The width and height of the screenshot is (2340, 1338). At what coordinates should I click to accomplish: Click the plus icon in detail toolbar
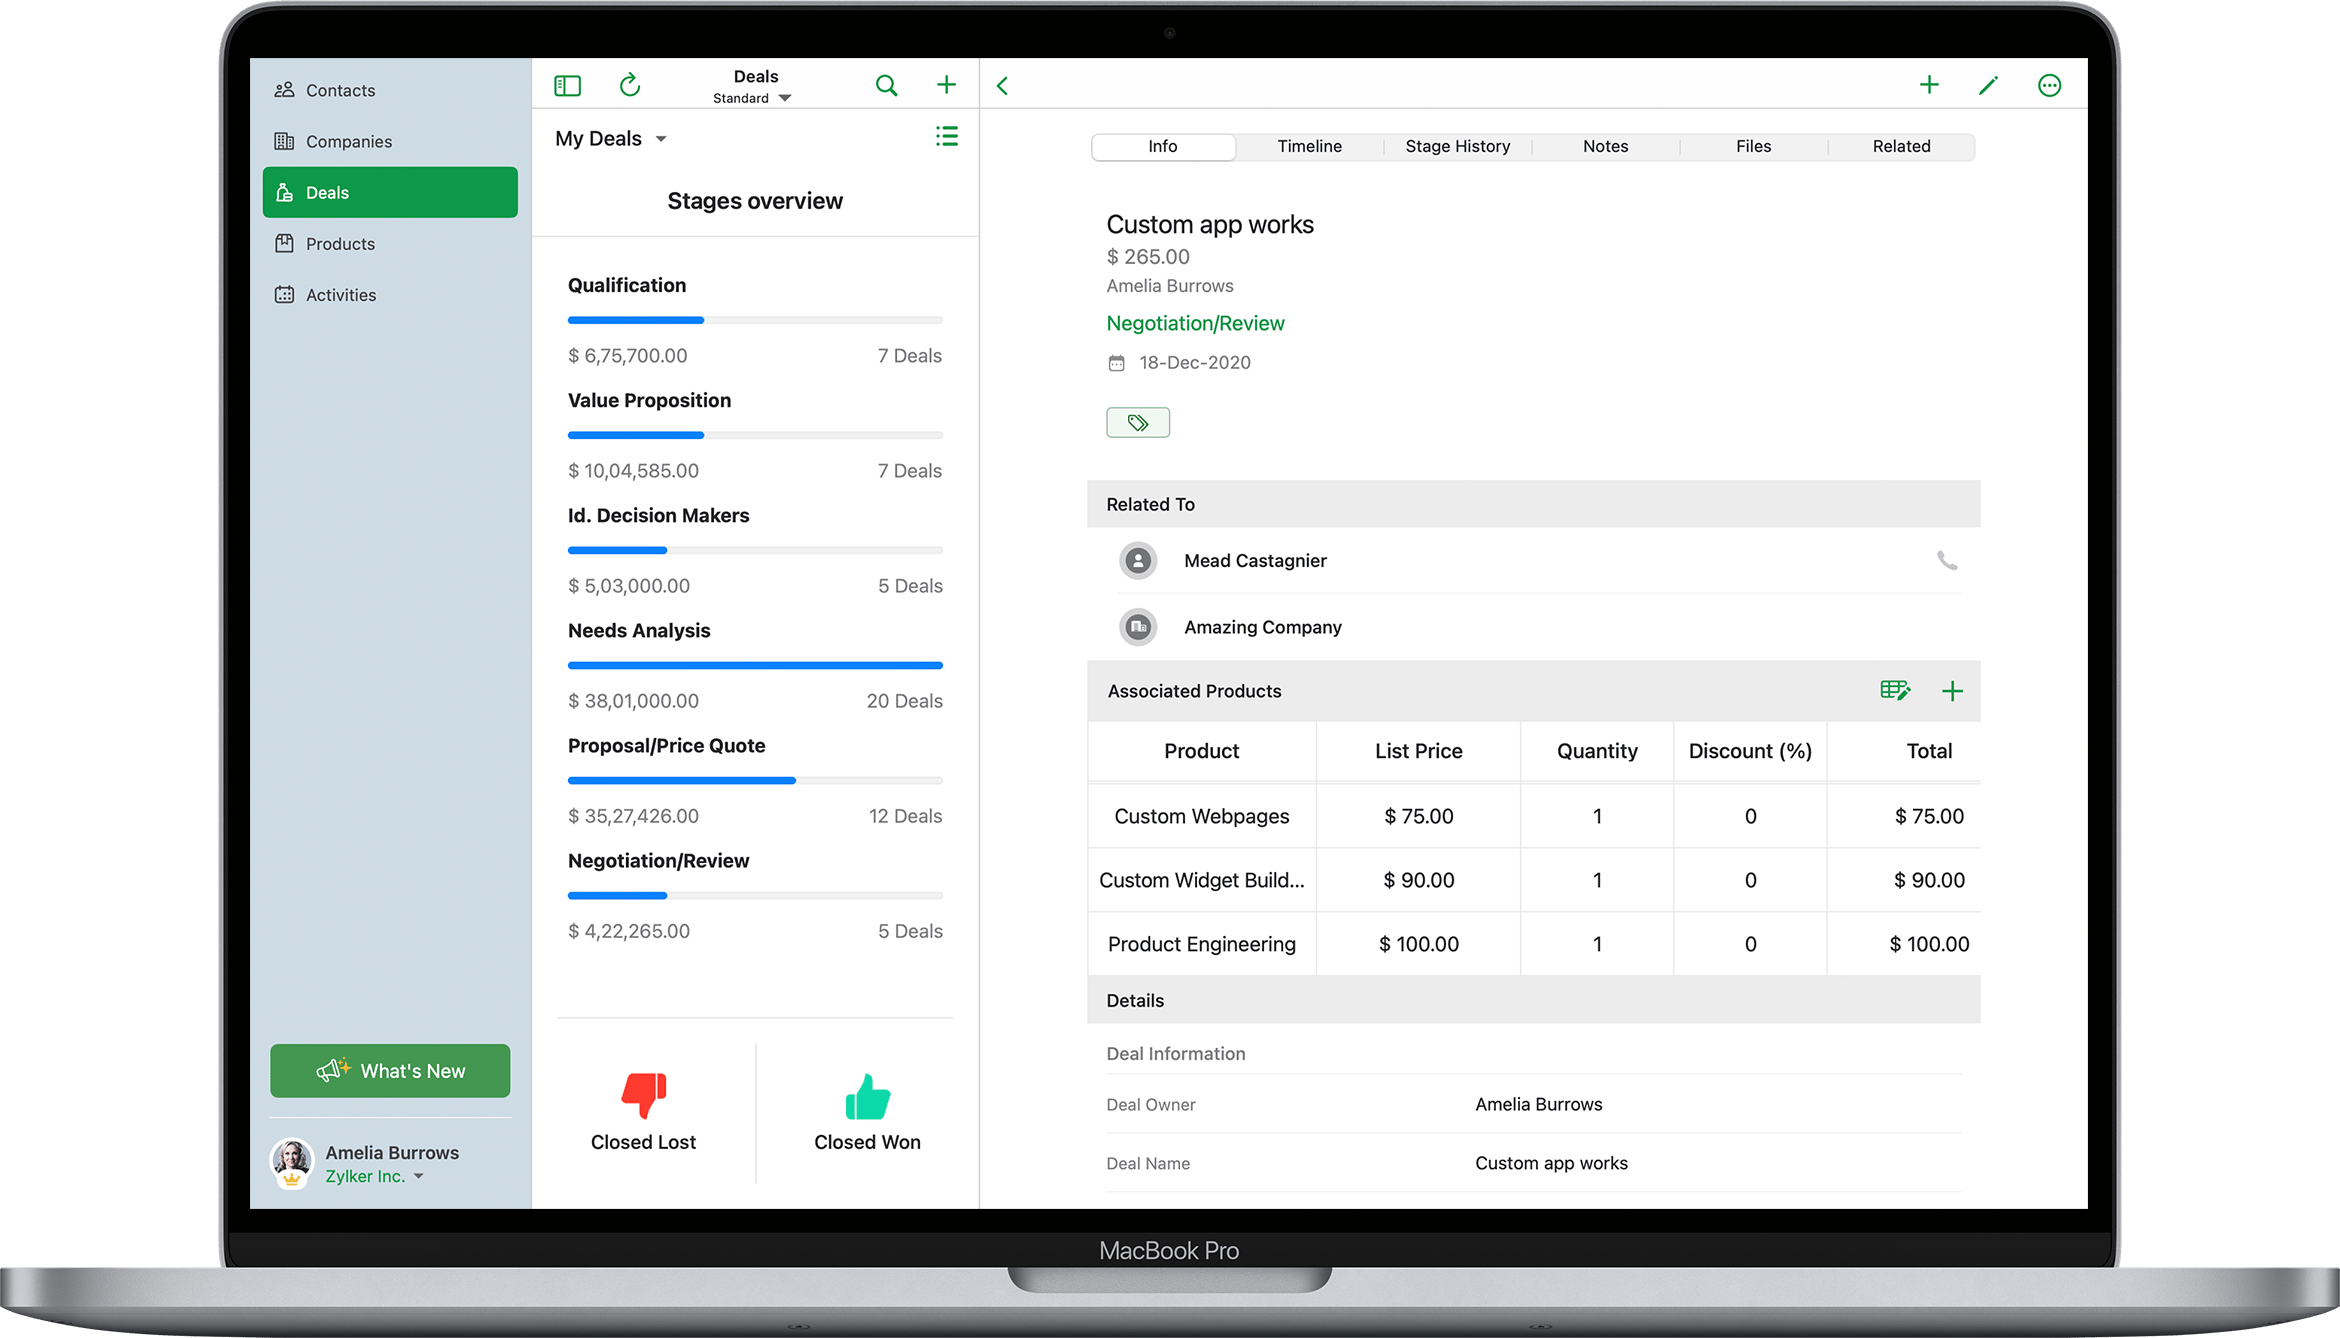pos(1929,85)
